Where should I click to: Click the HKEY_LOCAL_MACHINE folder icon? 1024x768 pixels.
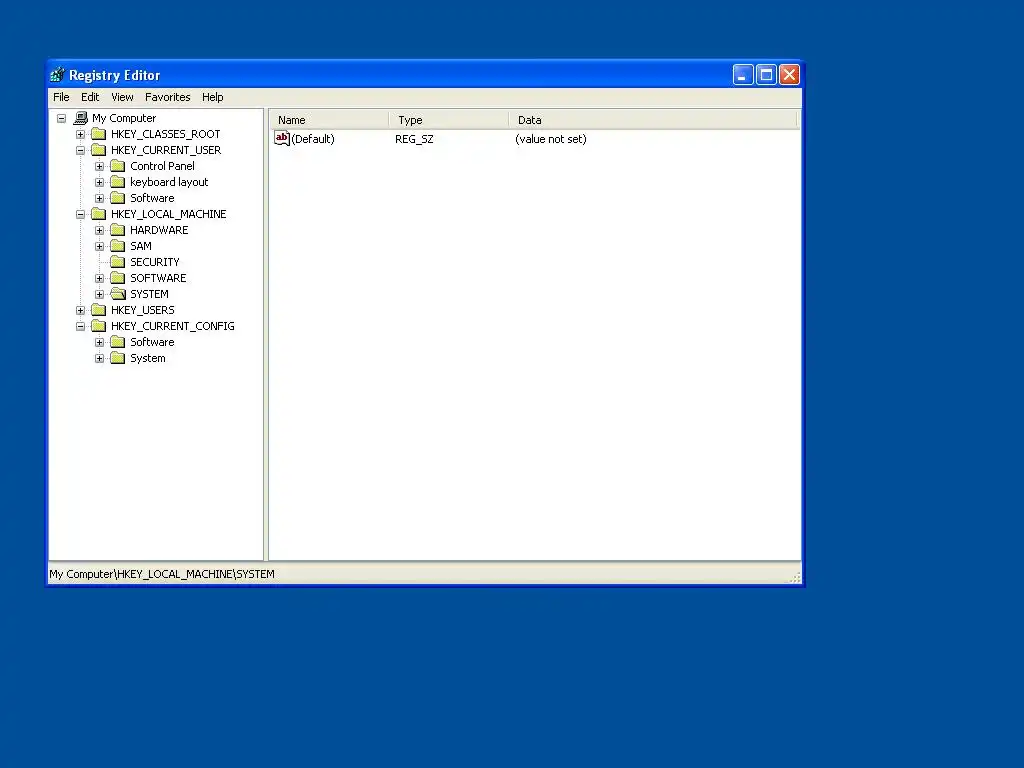(99, 214)
